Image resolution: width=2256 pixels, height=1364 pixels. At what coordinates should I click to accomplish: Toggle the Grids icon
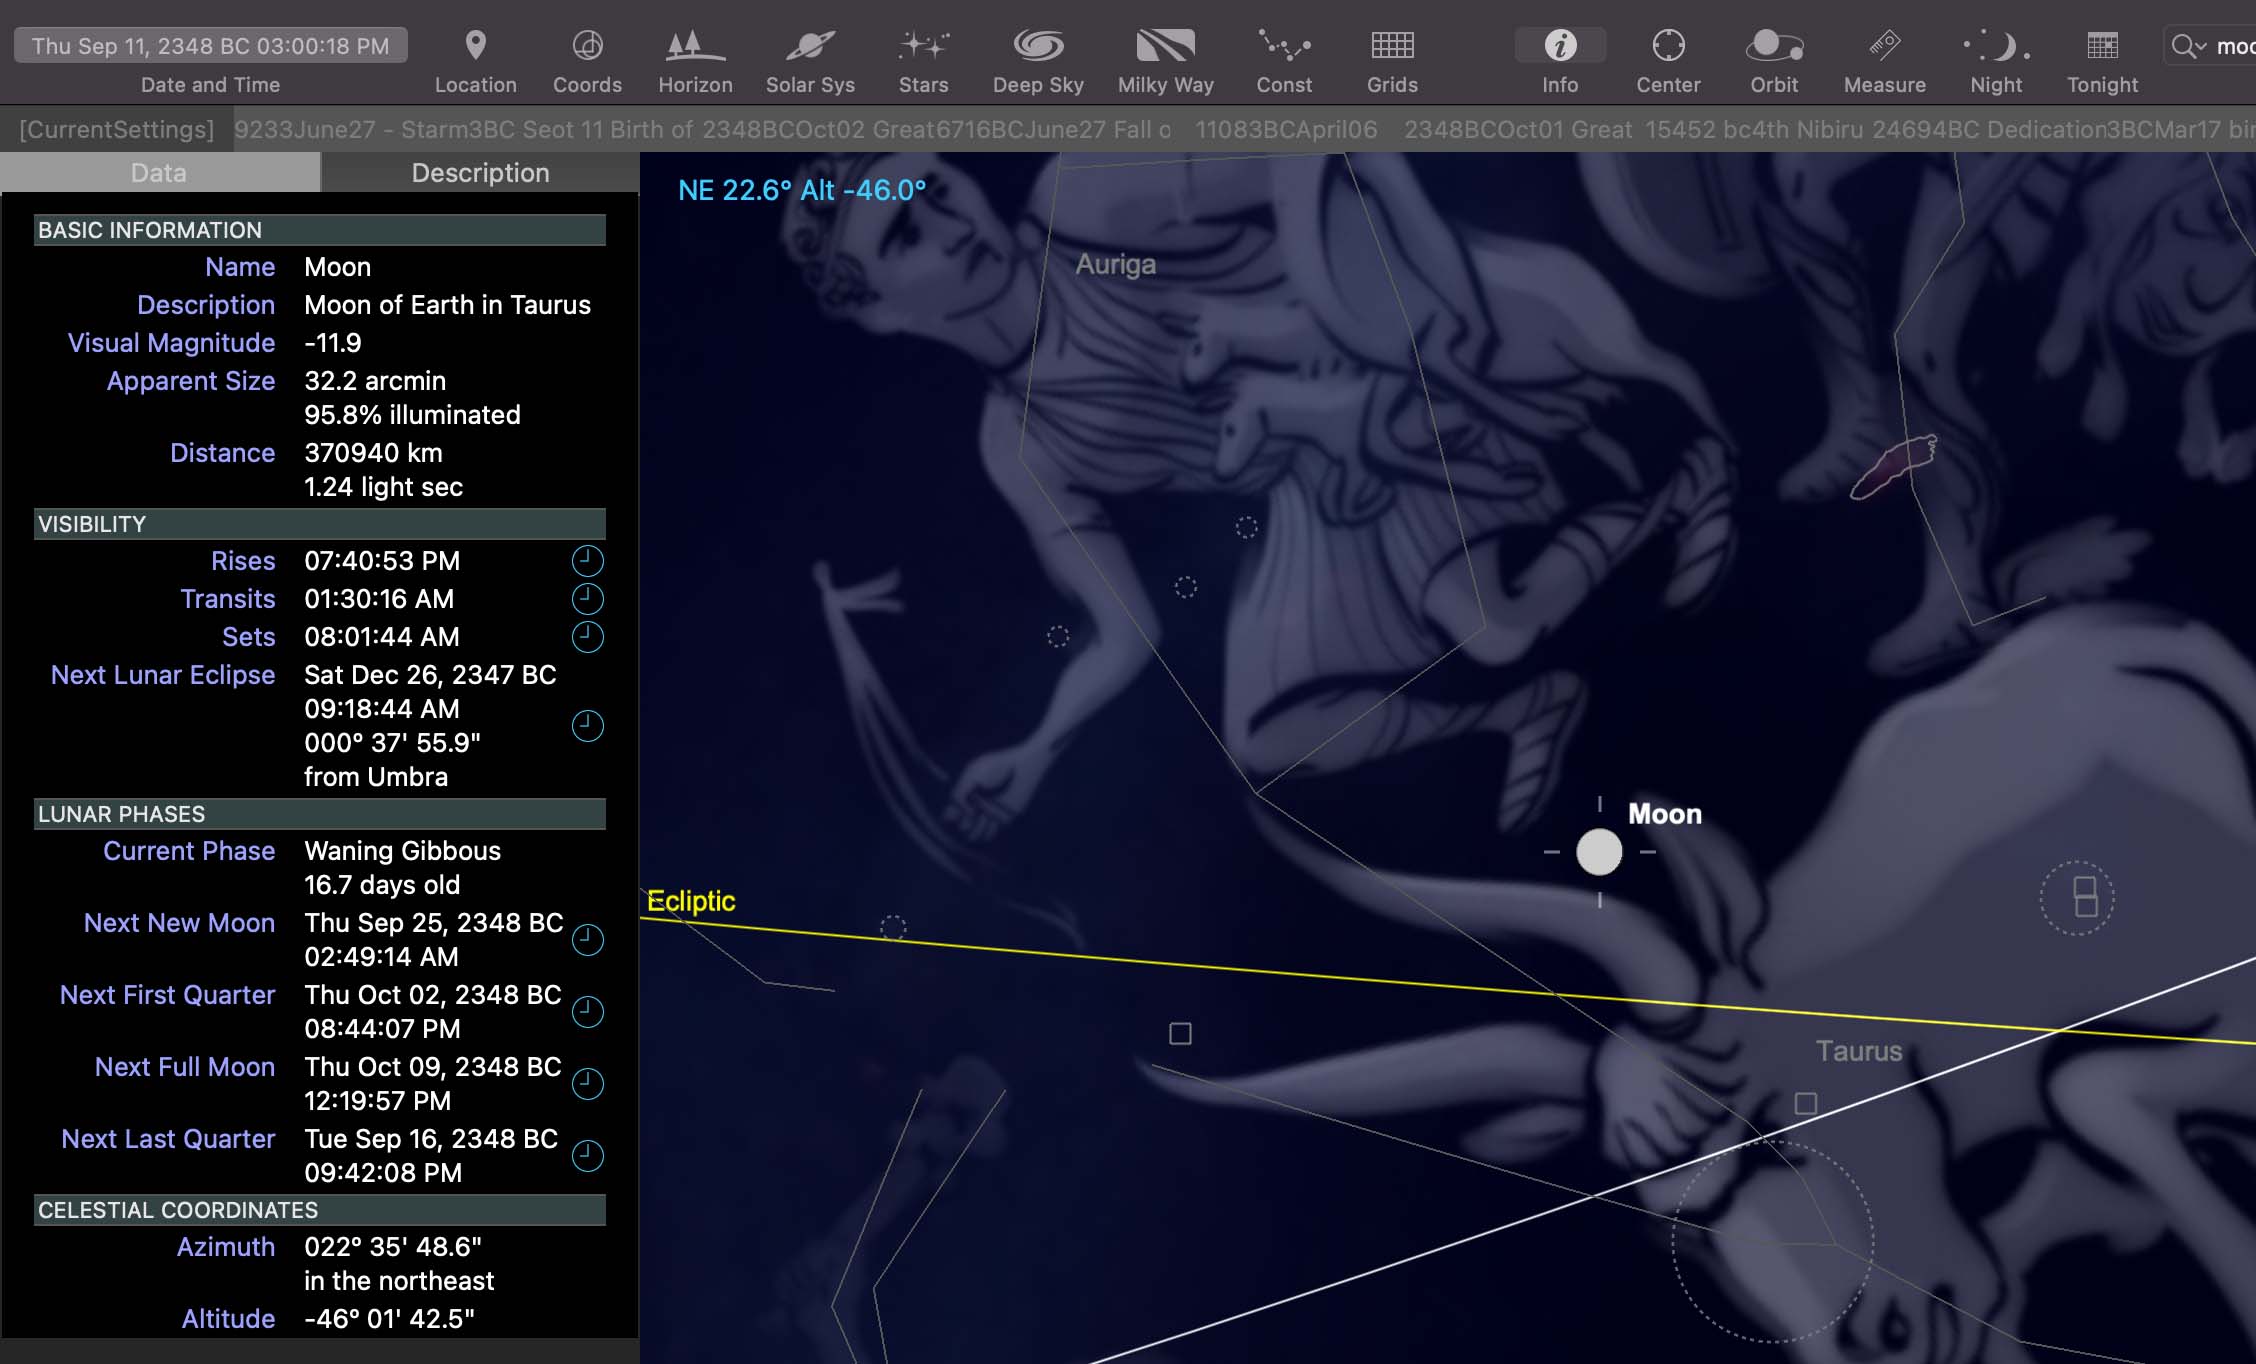click(x=1392, y=46)
